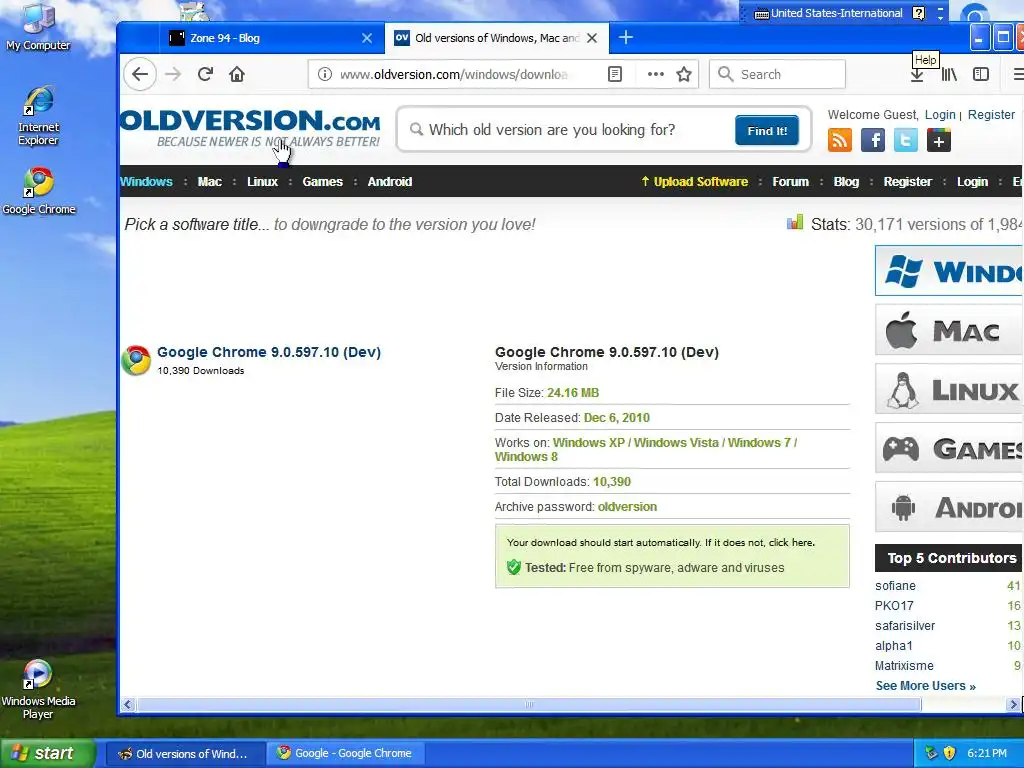Viewport: 1024px width, 768px height.
Task: Select Old versions of Wind... taskbar item
Action: pos(185,753)
